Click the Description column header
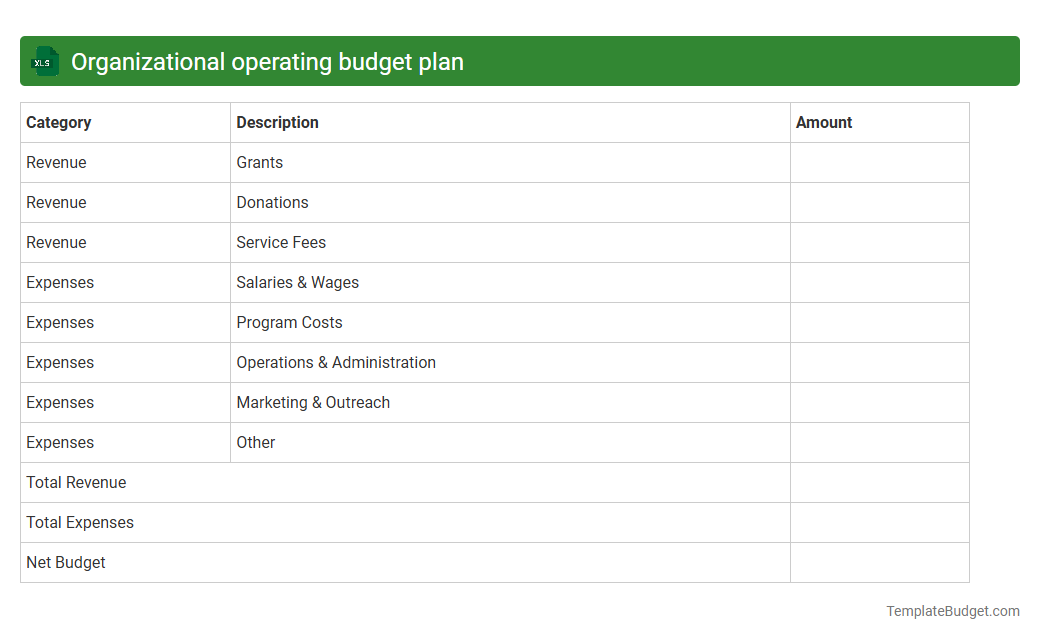Image resolution: width=1040 pixels, height=640 pixels. click(x=277, y=122)
